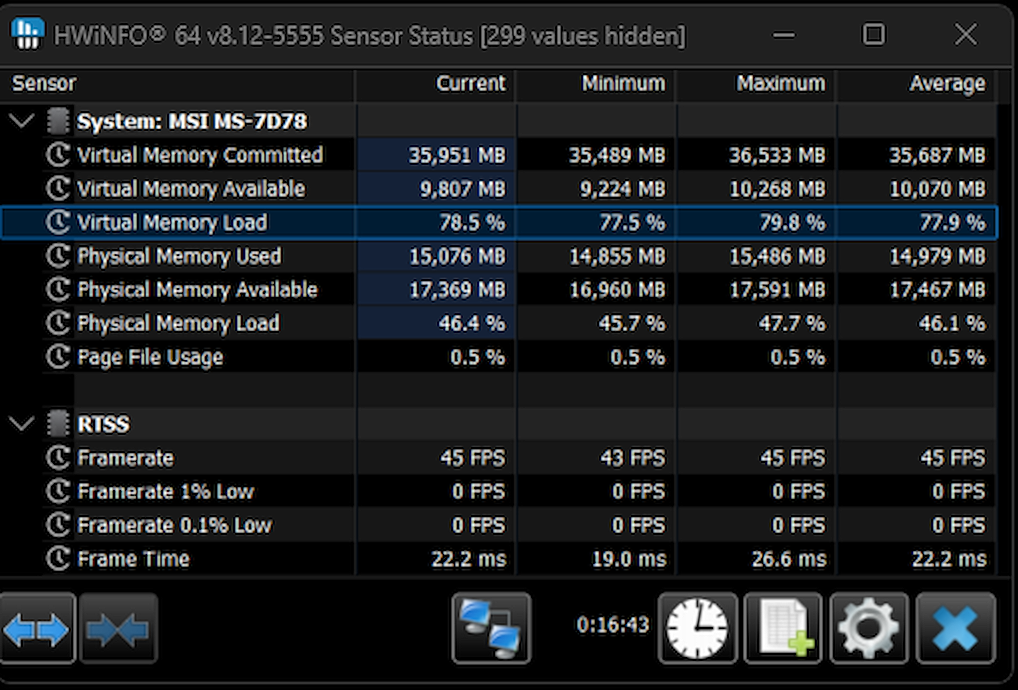1018x690 pixels.
Task: Shrink columns with the inward arrows button
Action: tap(118, 628)
